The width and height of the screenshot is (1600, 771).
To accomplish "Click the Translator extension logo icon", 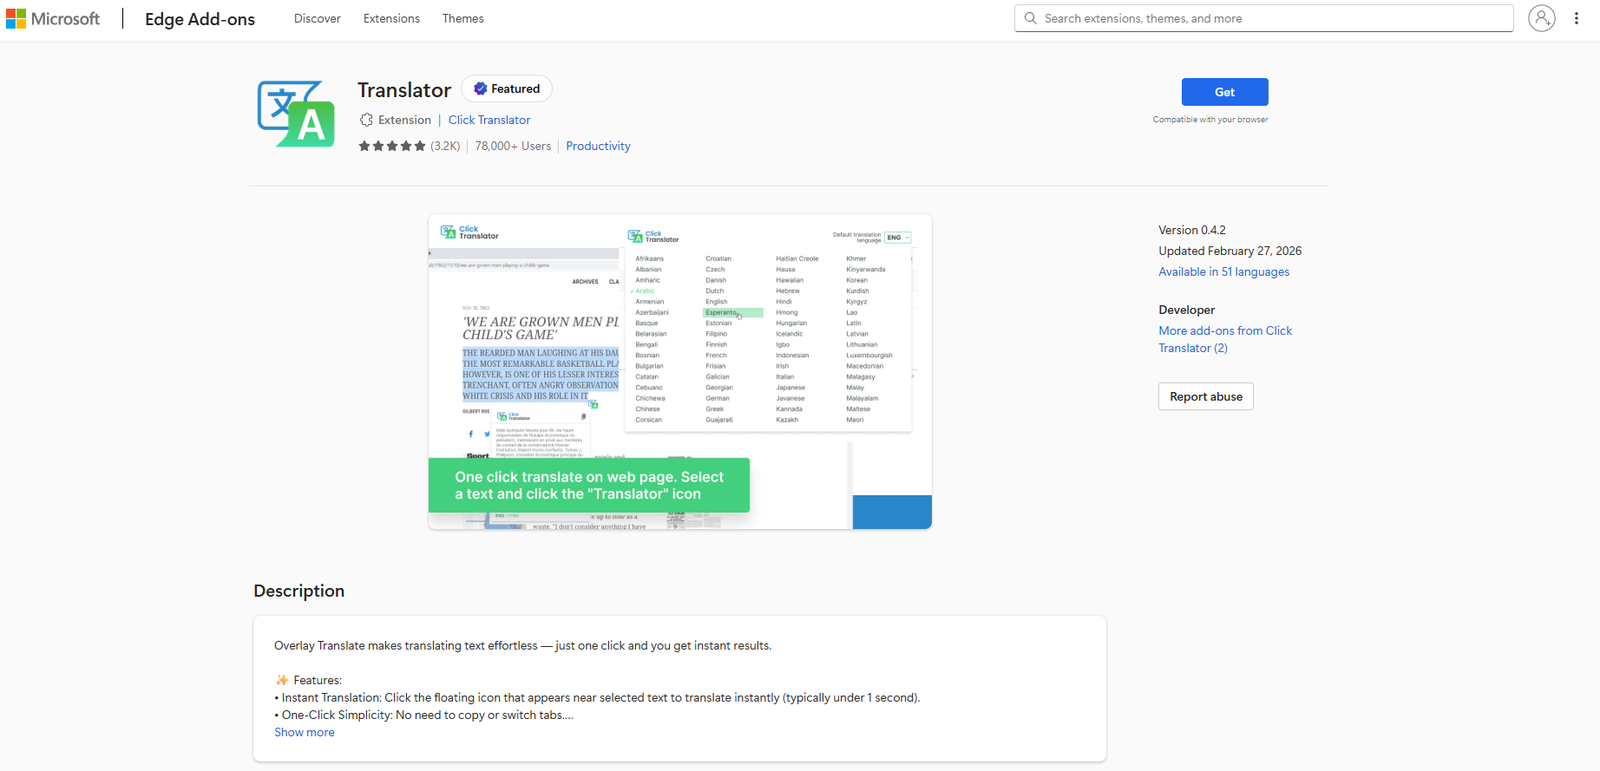I will coord(296,114).
